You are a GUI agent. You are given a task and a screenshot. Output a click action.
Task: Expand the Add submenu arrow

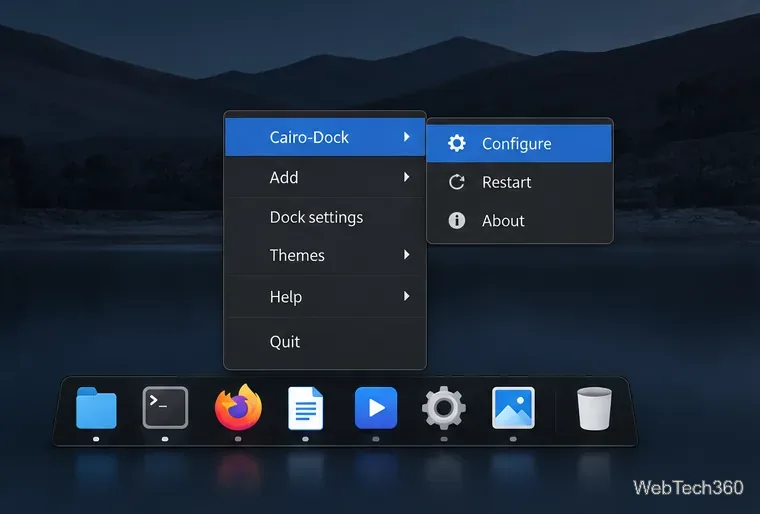coord(407,177)
